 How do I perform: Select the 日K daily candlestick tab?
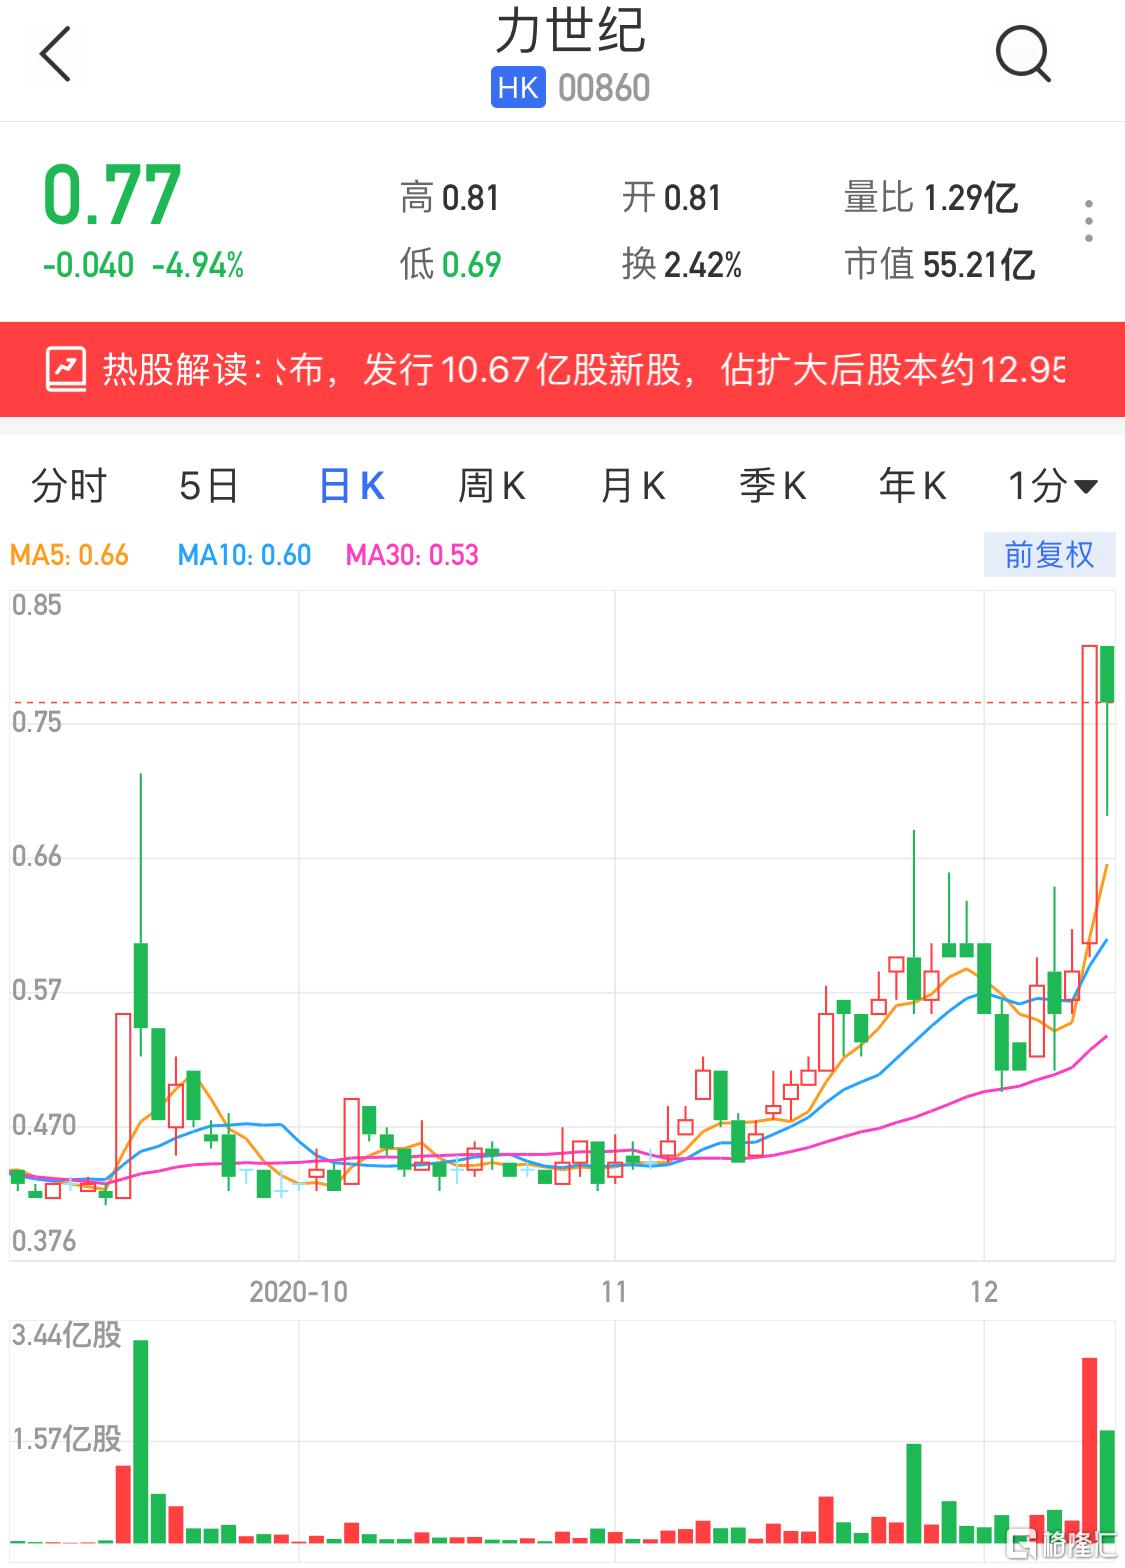(x=351, y=487)
